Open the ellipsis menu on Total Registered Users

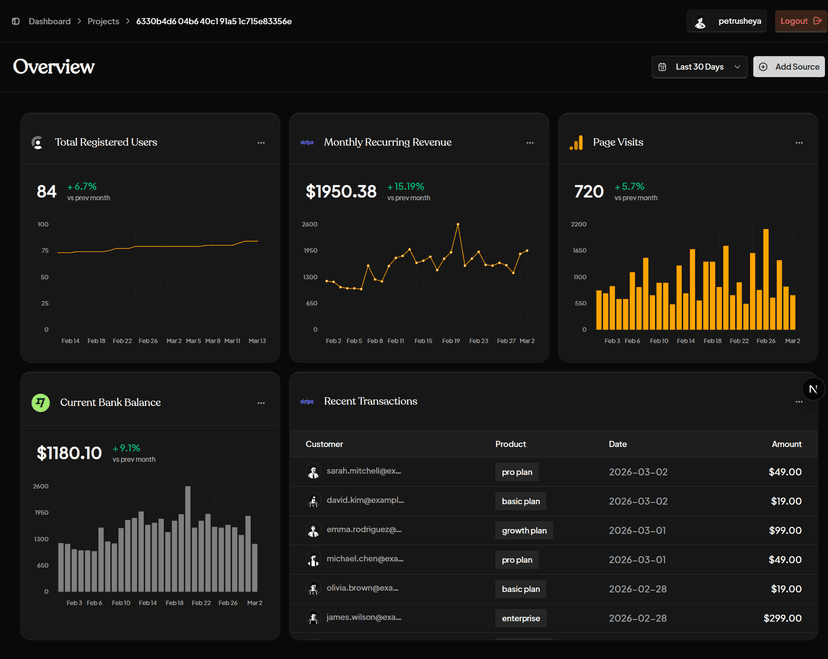click(261, 142)
